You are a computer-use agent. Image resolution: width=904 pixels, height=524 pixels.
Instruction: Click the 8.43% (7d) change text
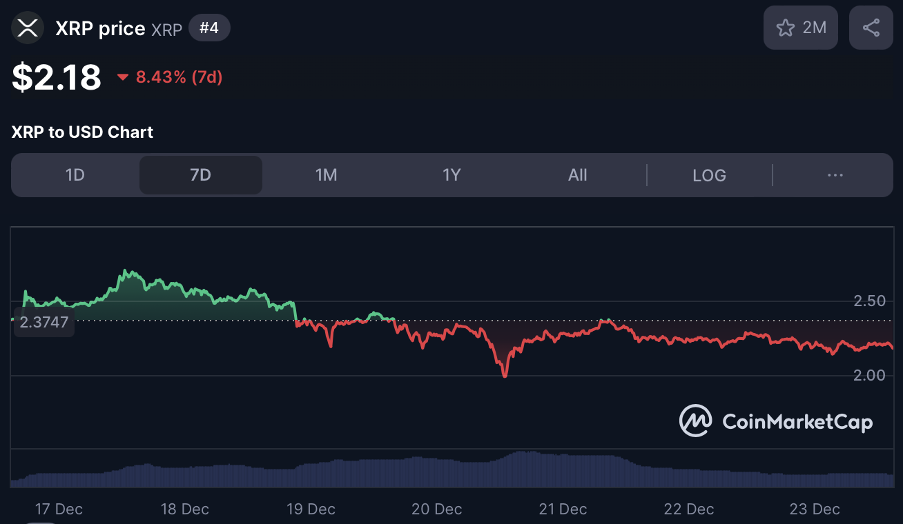179,77
